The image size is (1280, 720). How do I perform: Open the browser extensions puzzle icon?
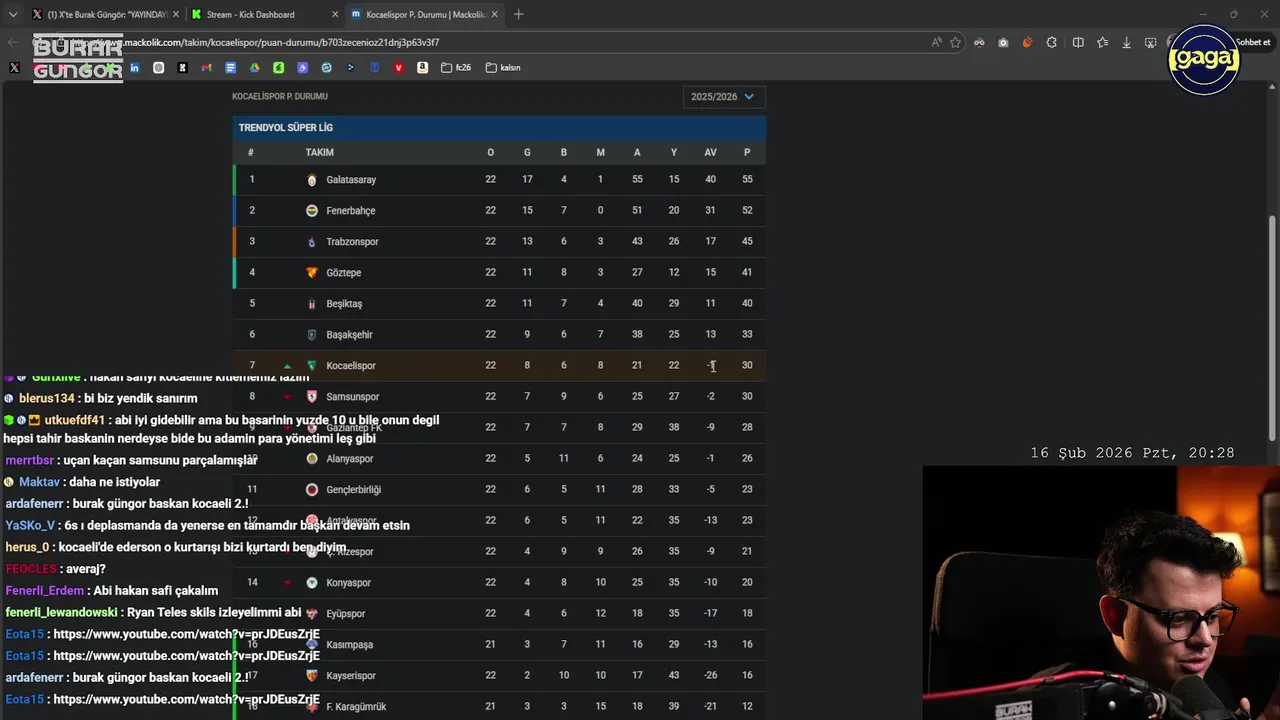click(x=1051, y=42)
